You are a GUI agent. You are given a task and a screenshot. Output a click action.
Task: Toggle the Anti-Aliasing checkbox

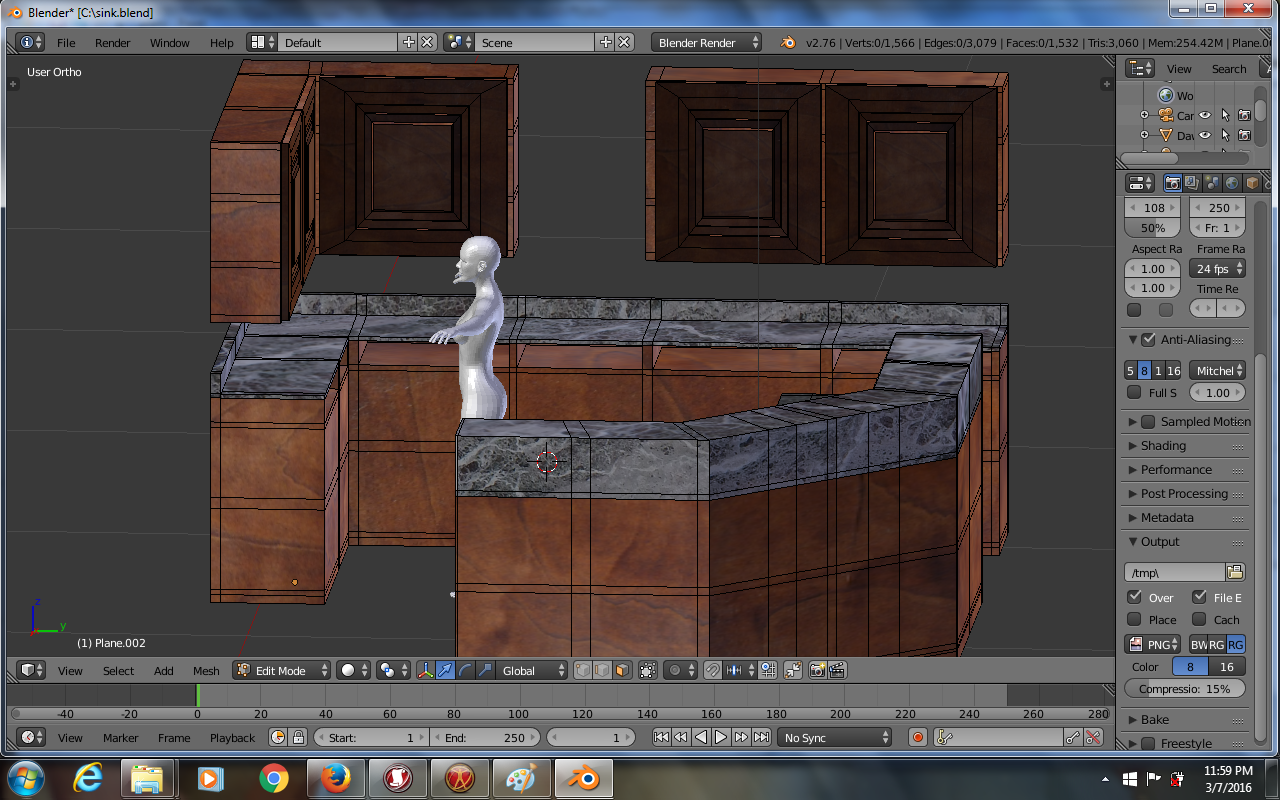click(1148, 340)
